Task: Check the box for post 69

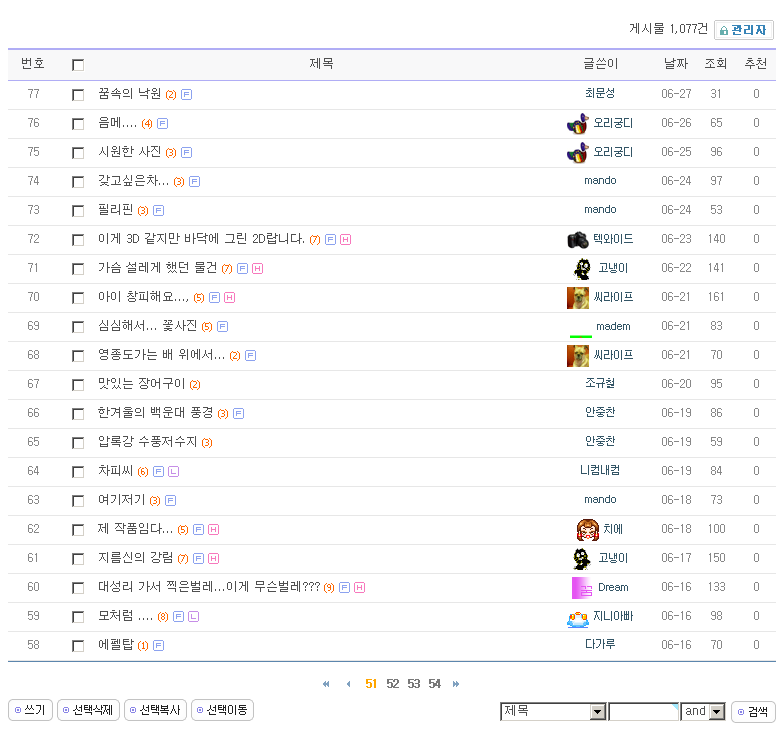Action: (78, 327)
